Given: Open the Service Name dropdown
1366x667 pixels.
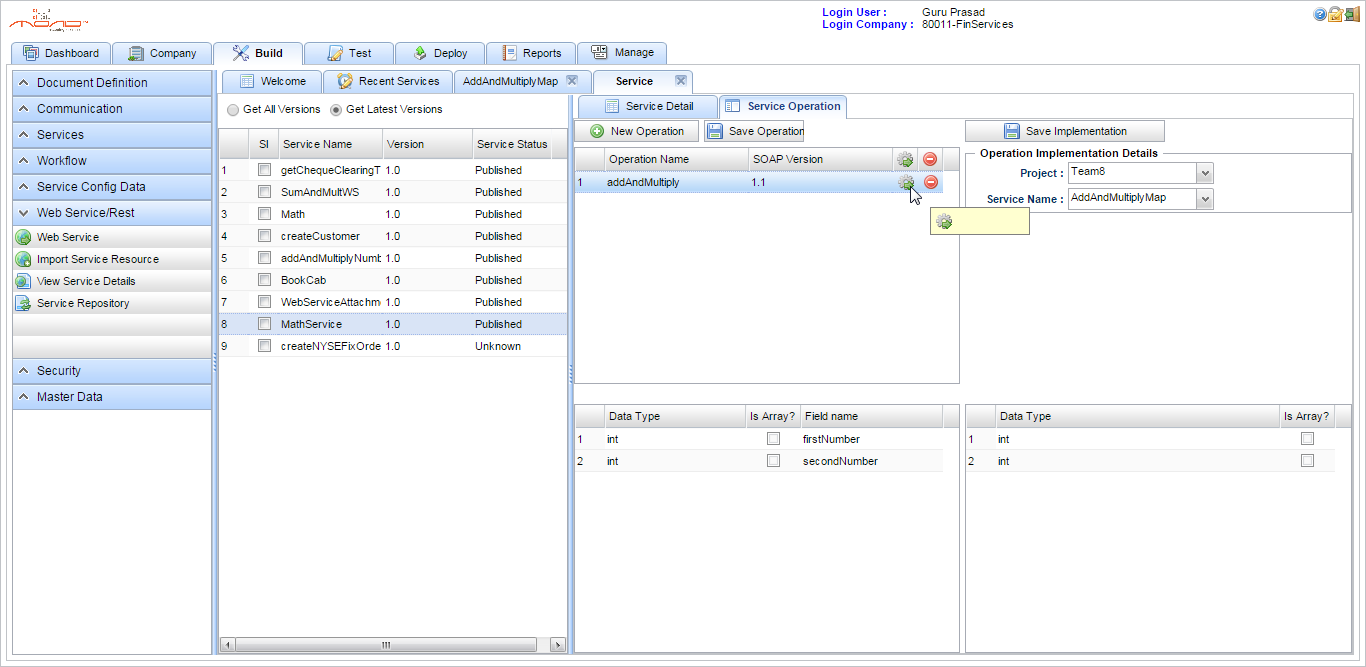Looking at the screenshot, I should point(1204,199).
